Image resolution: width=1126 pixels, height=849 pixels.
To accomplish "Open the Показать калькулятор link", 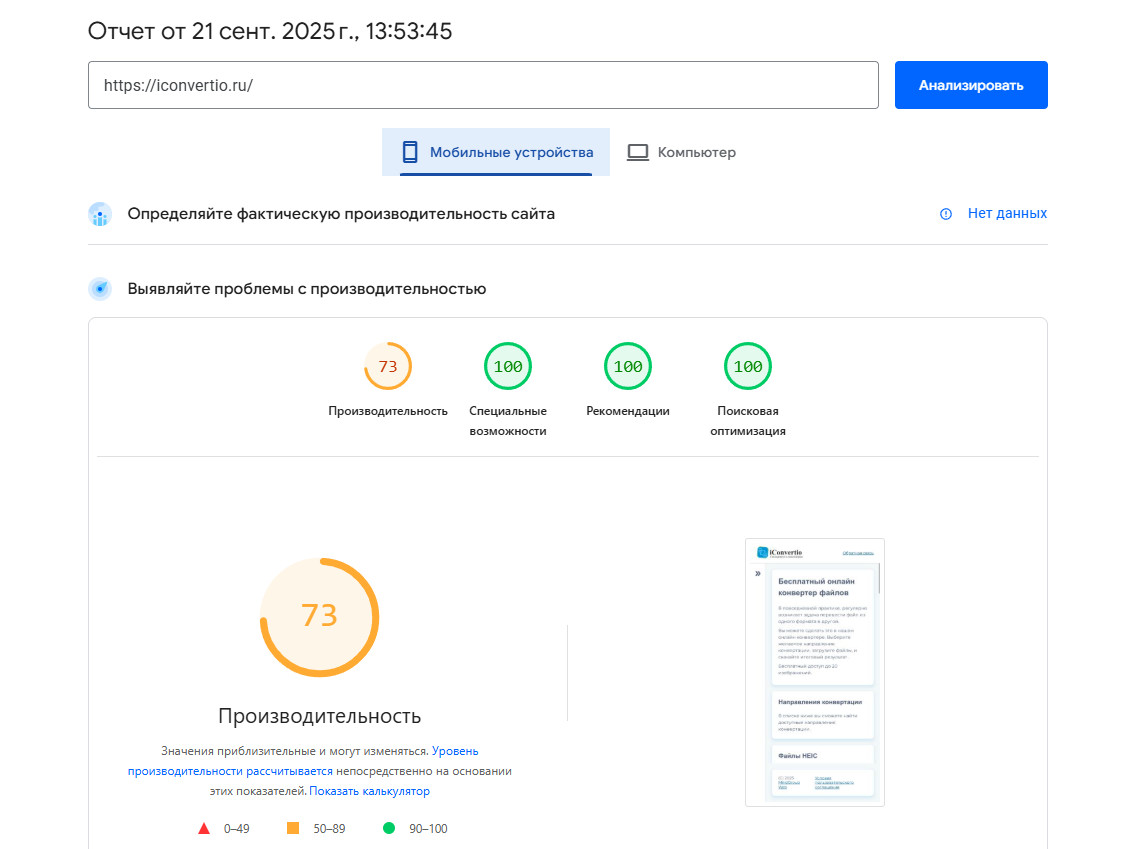I will point(369,791).
